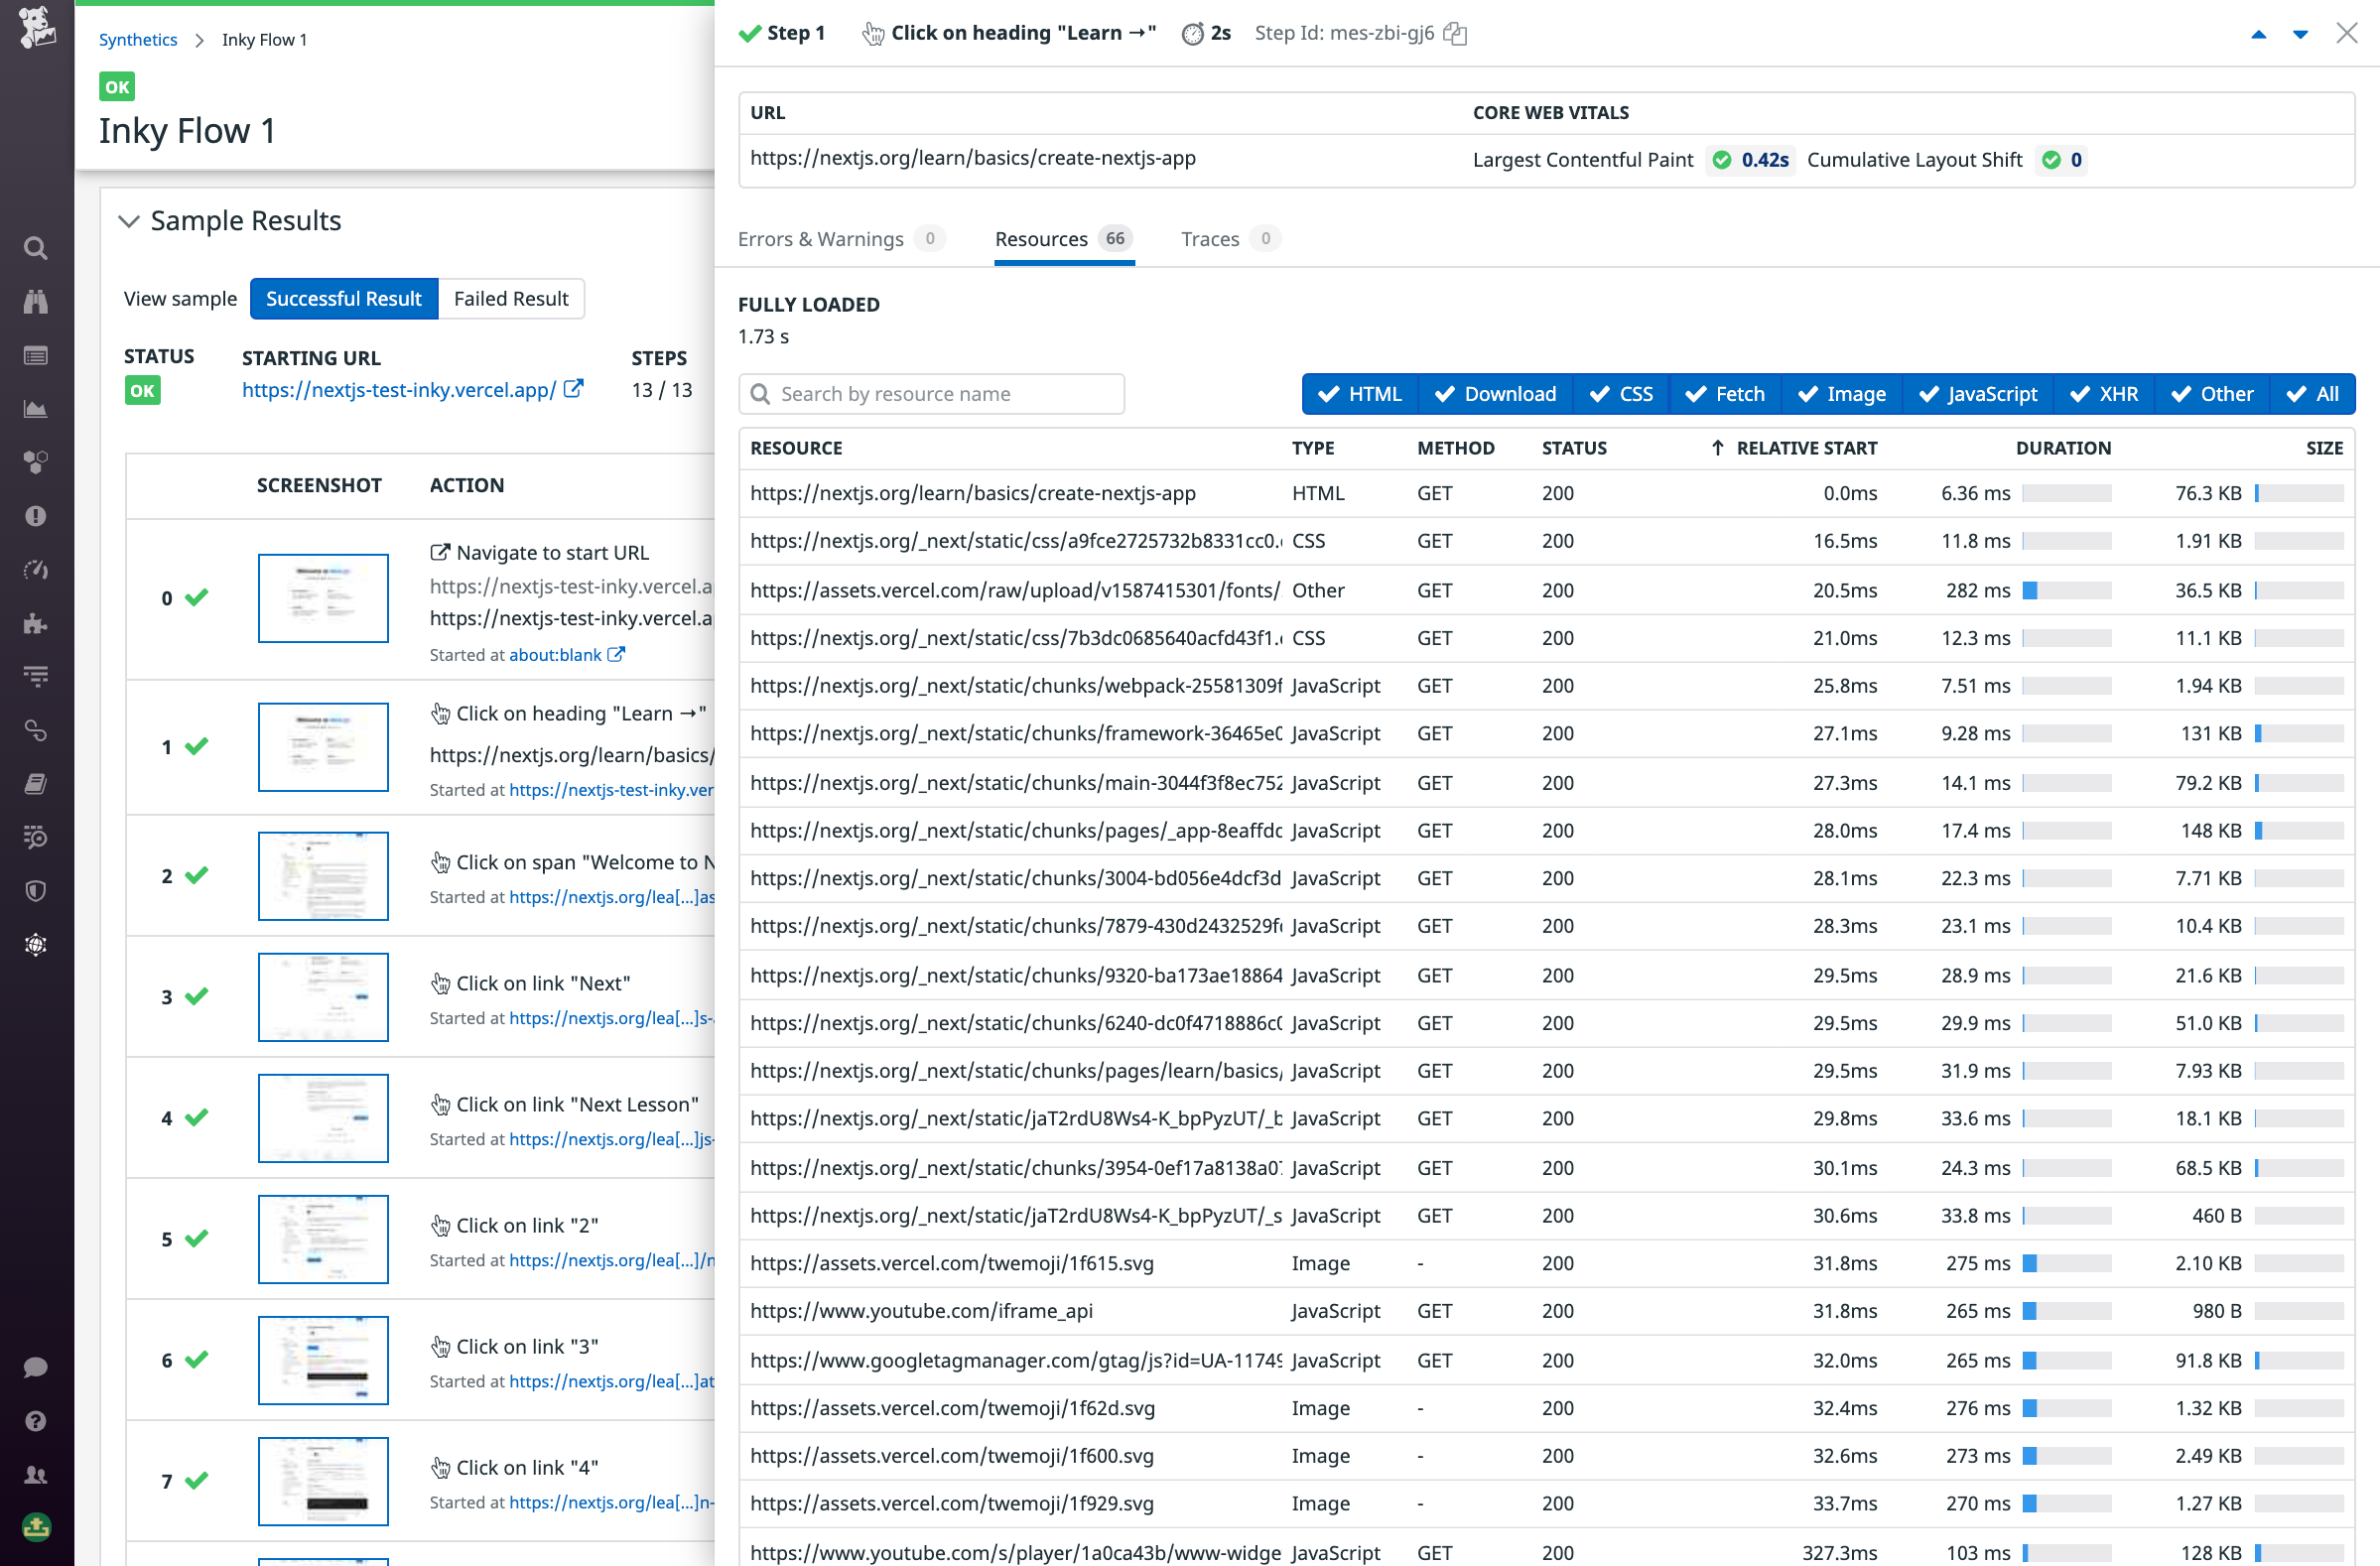Click the Search by resource name field

pos(931,393)
